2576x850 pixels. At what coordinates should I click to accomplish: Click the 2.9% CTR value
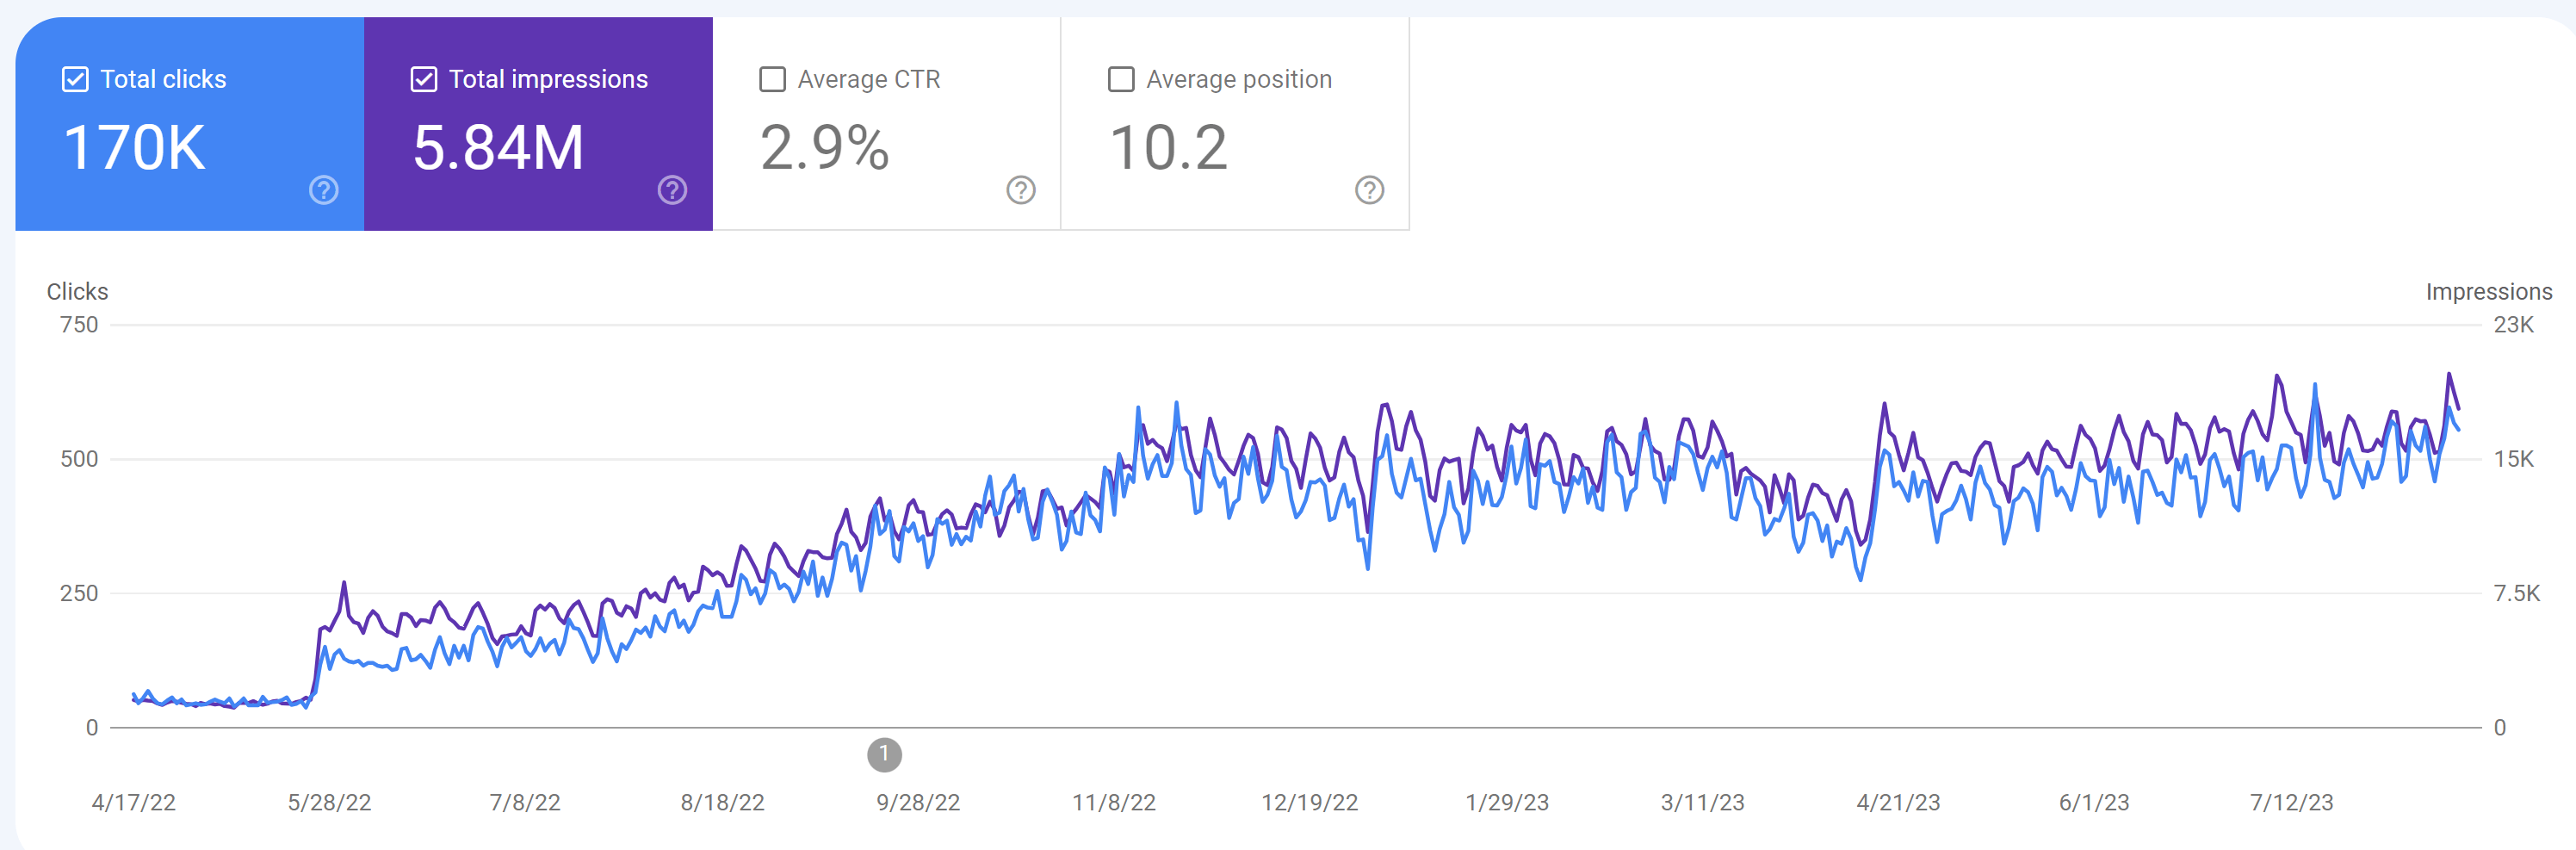(825, 148)
